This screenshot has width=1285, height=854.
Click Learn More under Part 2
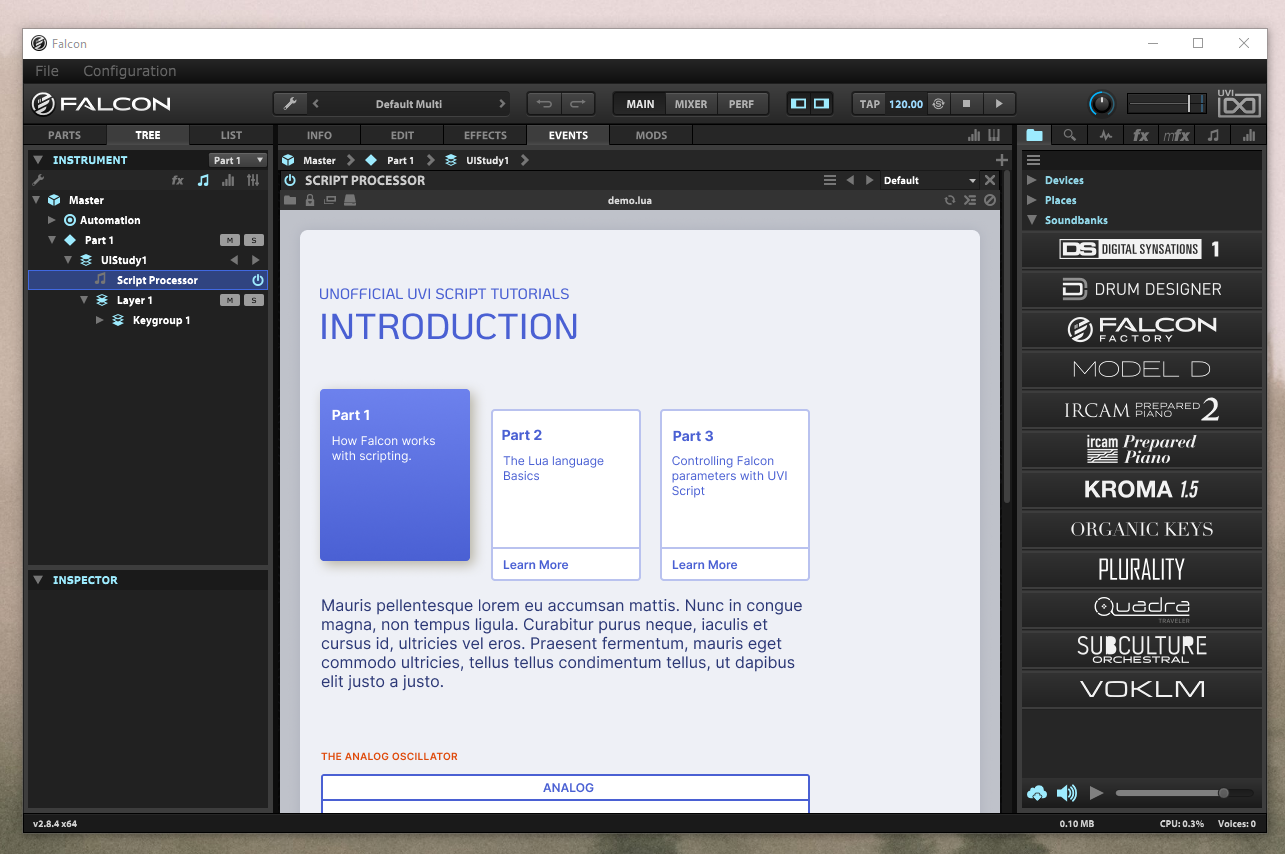(x=535, y=565)
